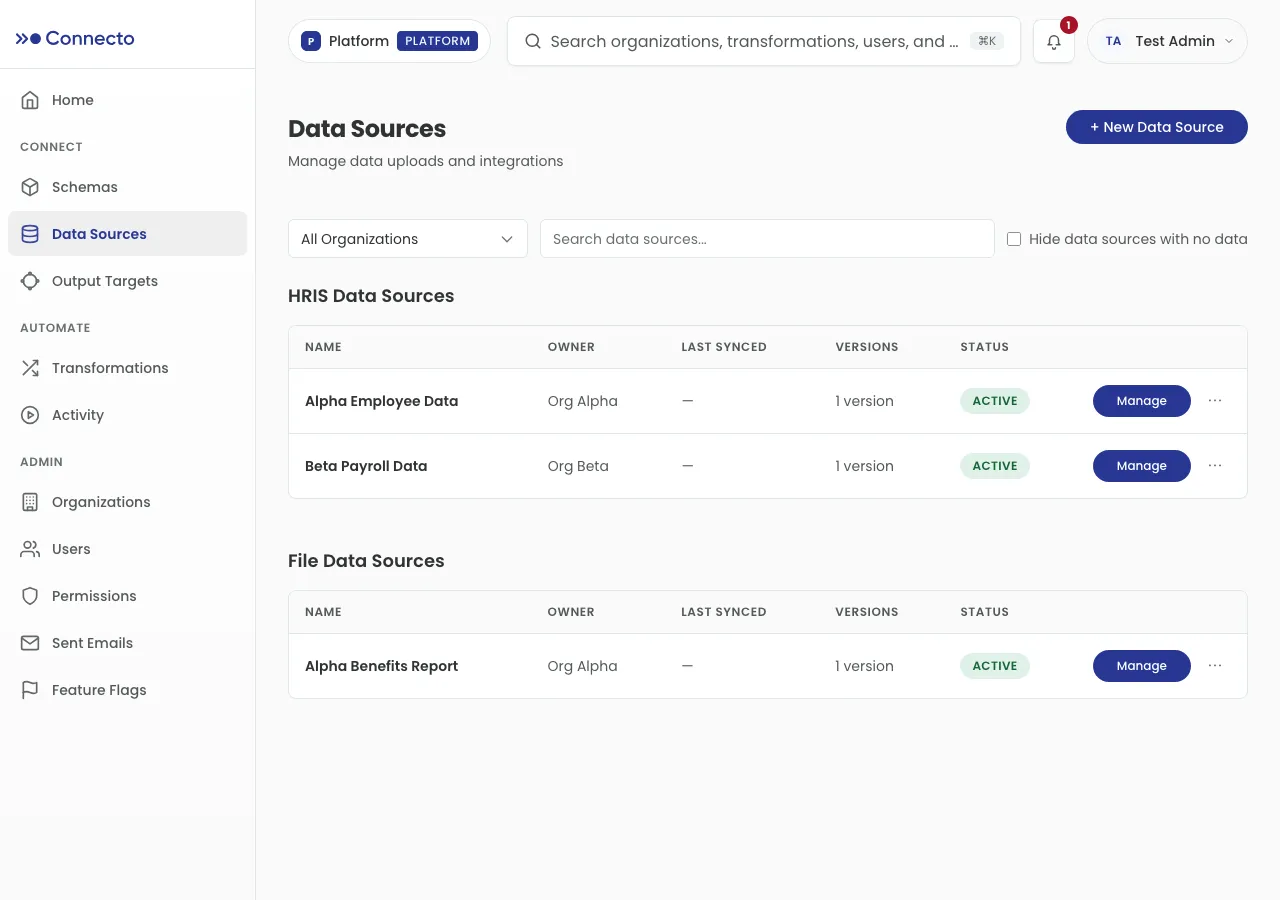Click ACTIVE status of Beta Payroll Data
Image resolution: width=1280 pixels, height=900 pixels.
point(995,466)
